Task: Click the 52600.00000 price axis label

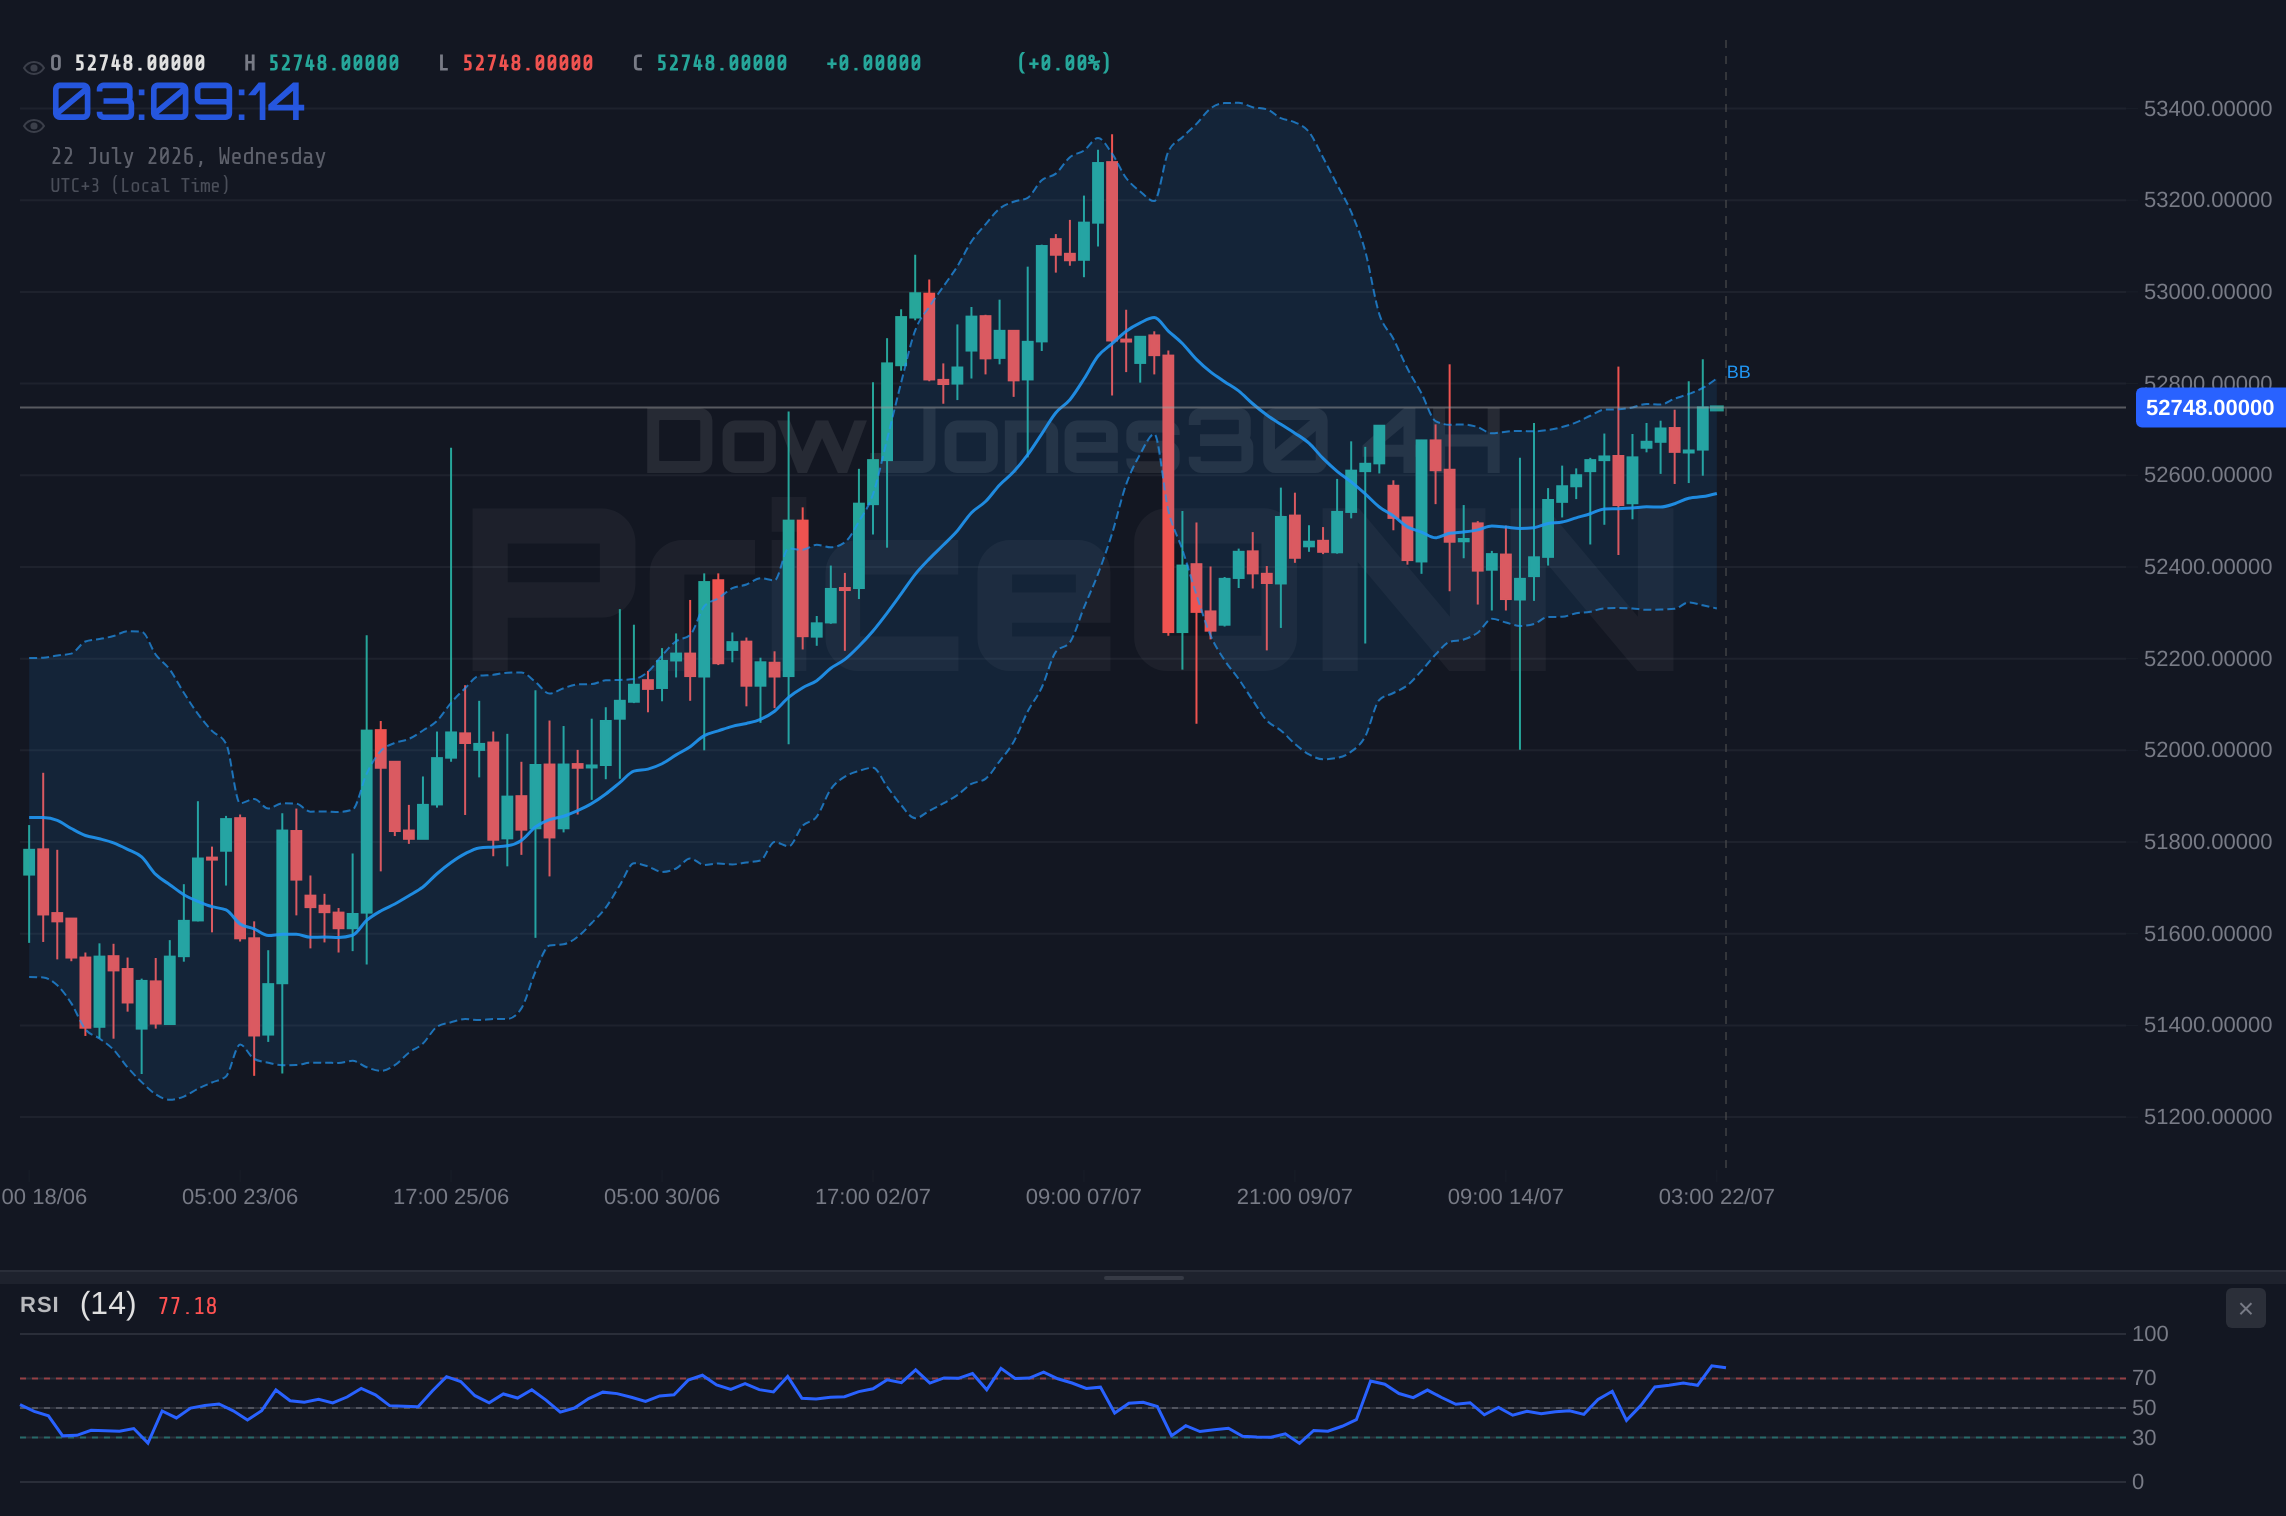Action: (2208, 475)
